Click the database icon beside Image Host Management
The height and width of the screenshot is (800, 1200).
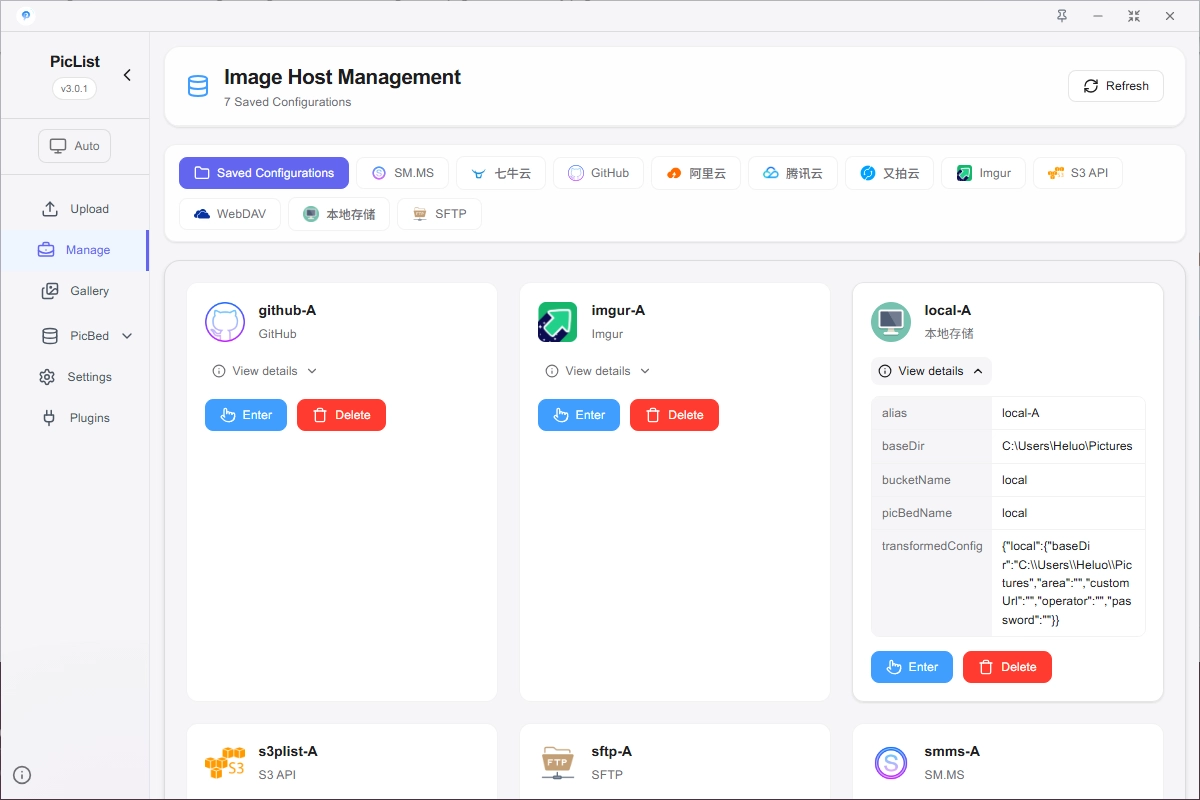[198, 86]
